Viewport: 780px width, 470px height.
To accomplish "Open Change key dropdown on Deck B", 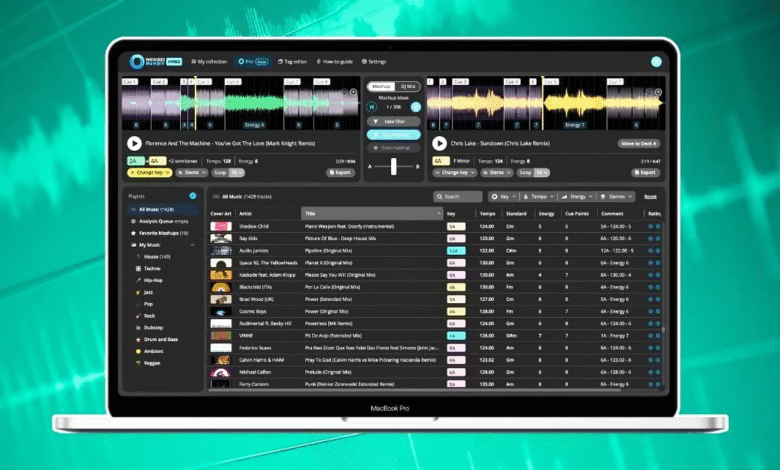I will tap(455, 173).
